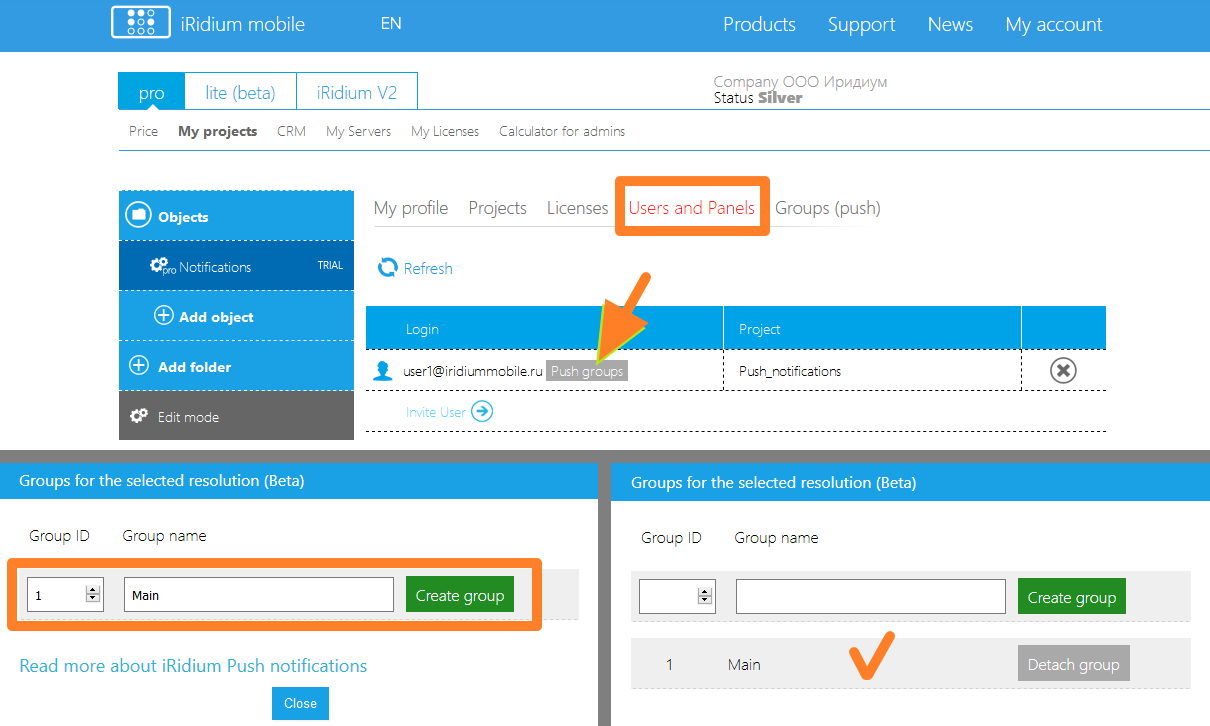Image resolution: width=1210 pixels, height=726 pixels.
Task: Click the Push groups button for user1
Action: [x=587, y=371]
